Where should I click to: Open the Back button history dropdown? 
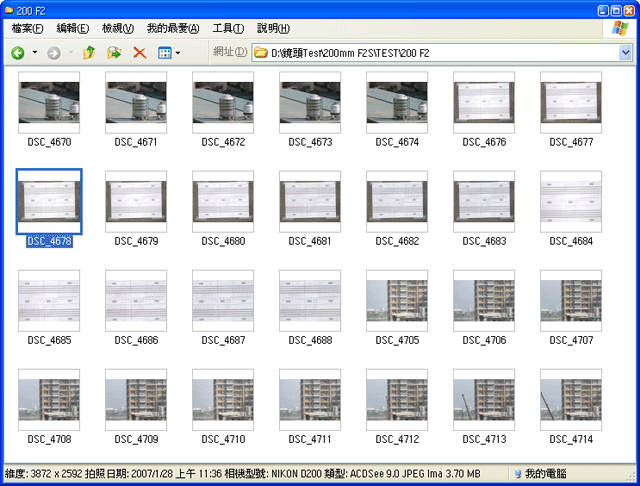[x=35, y=52]
